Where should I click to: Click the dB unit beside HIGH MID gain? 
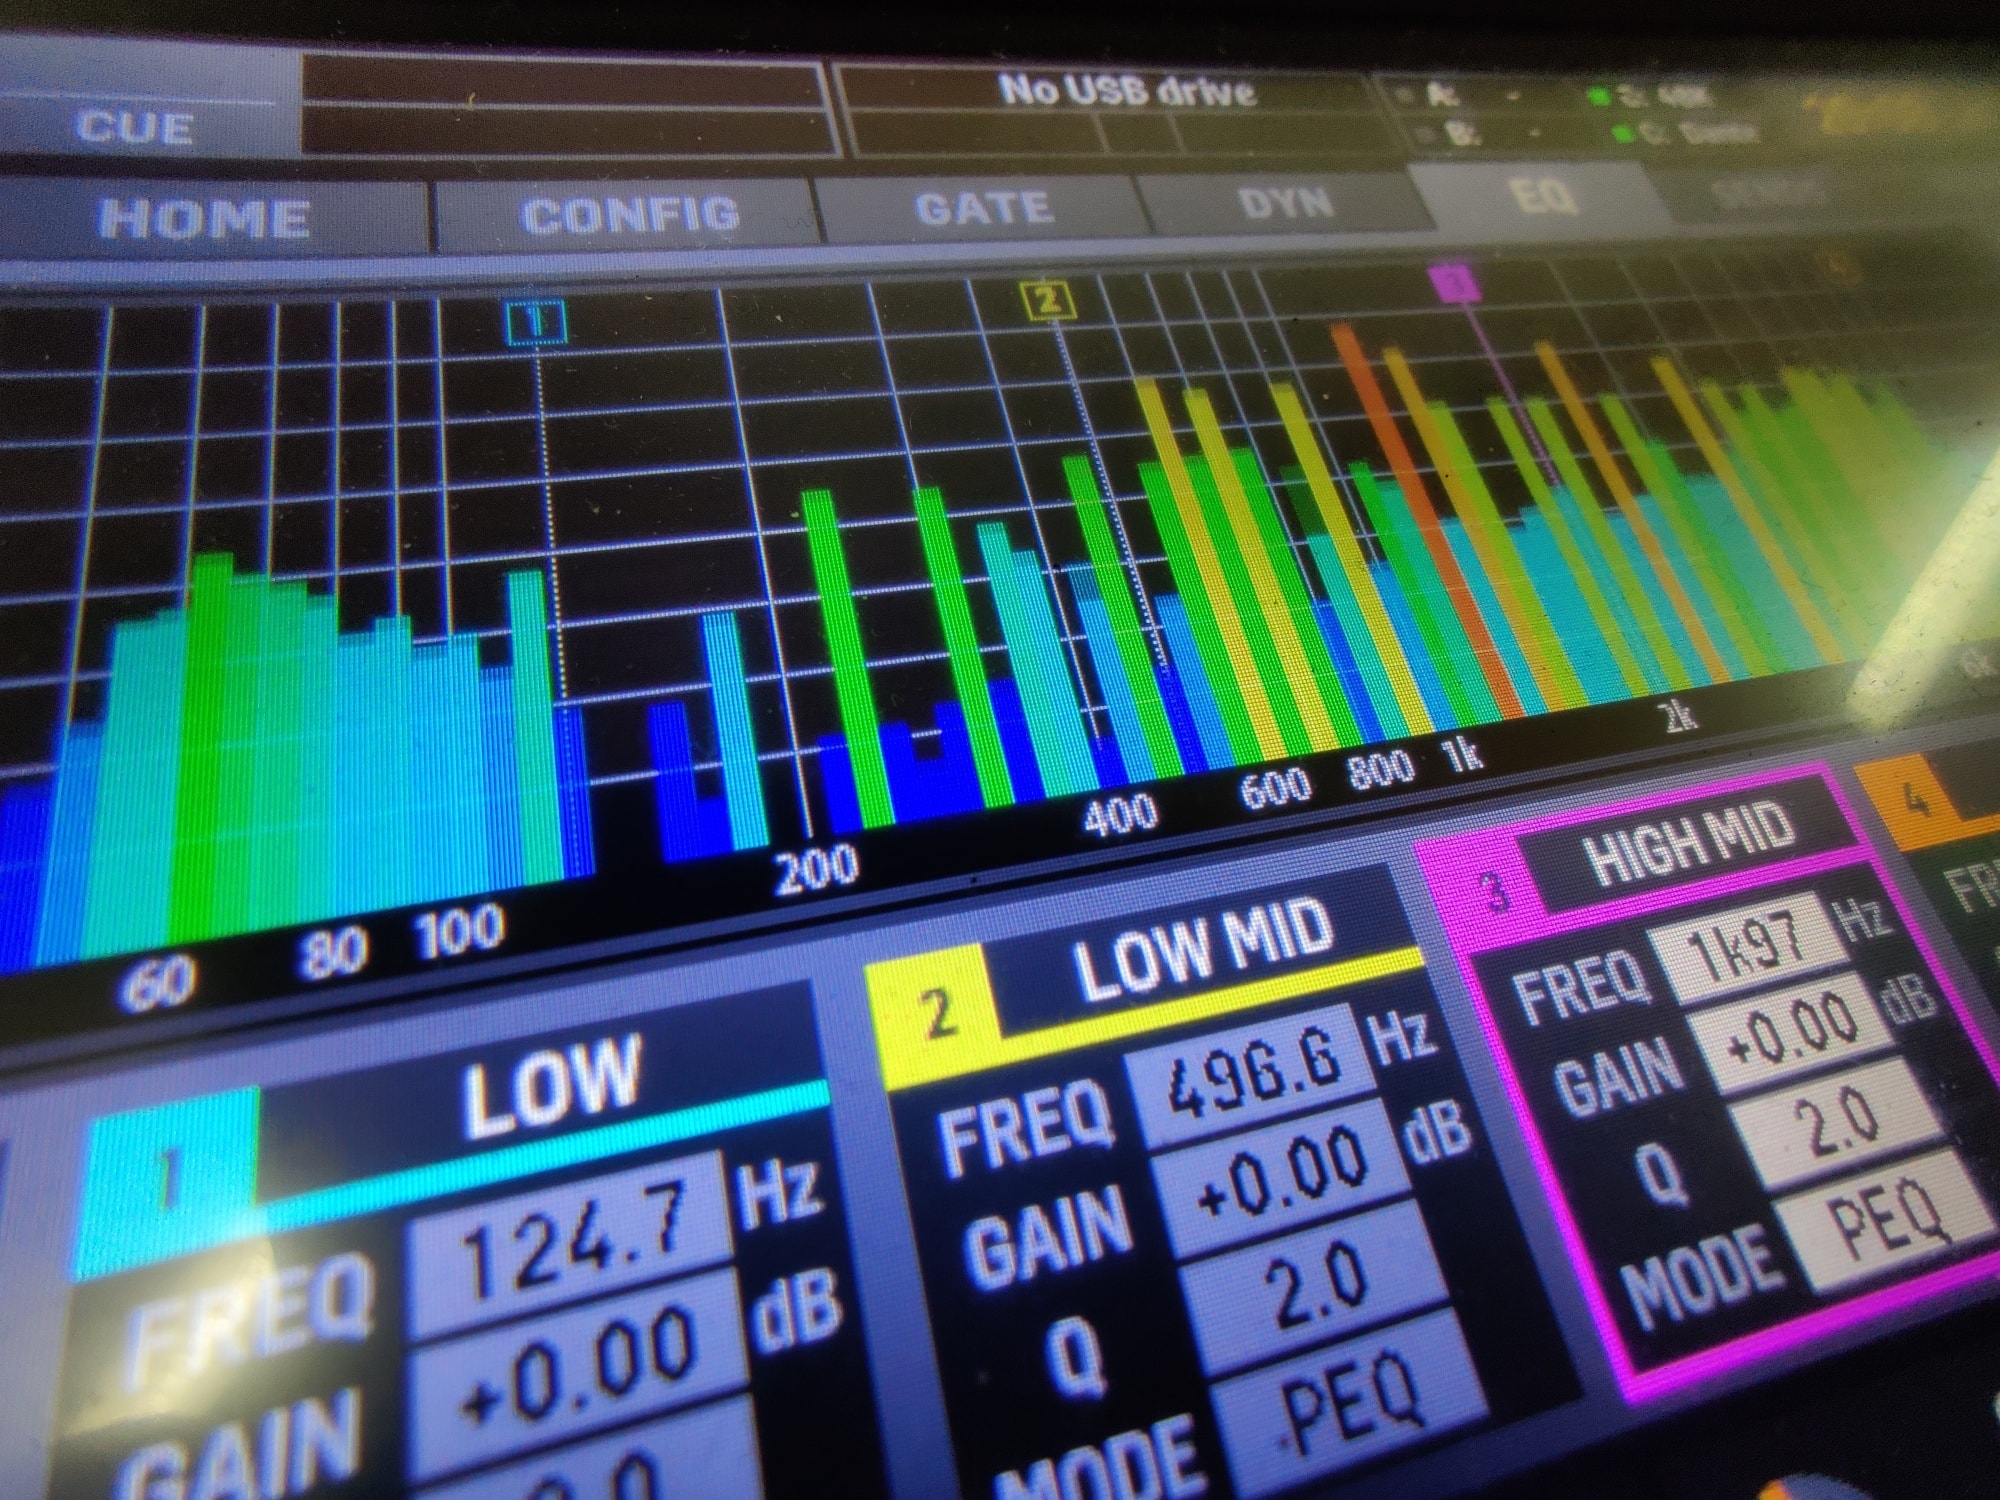pos(1908,1000)
